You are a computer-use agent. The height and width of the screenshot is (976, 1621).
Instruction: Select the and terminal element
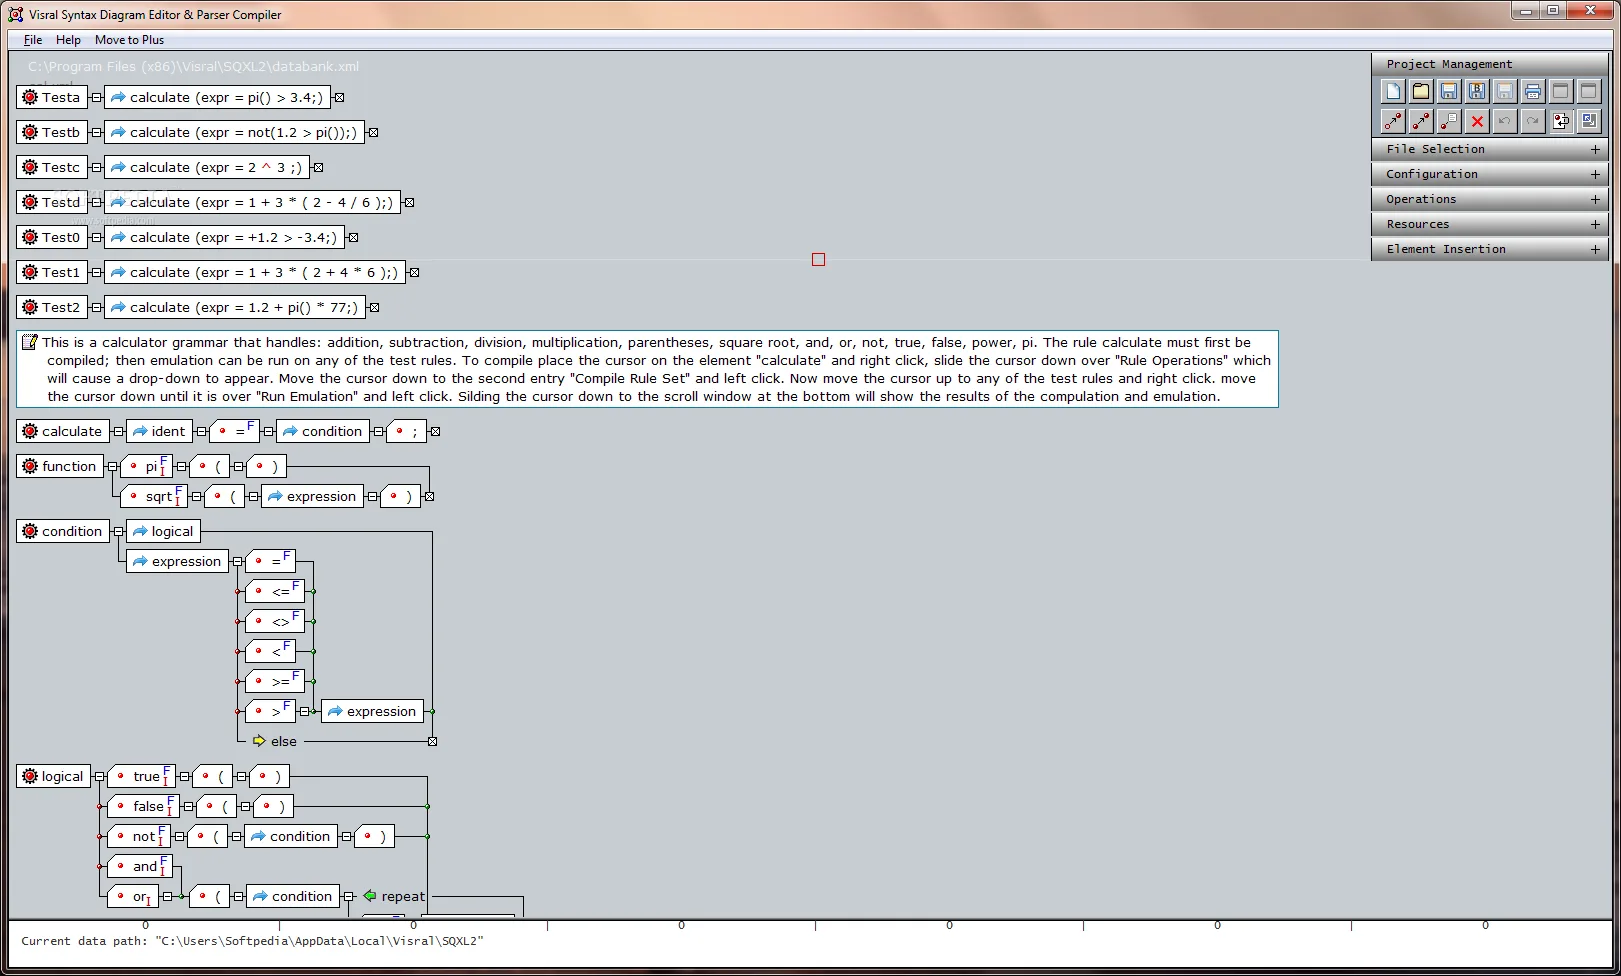pyautogui.click(x=140, y=866)
